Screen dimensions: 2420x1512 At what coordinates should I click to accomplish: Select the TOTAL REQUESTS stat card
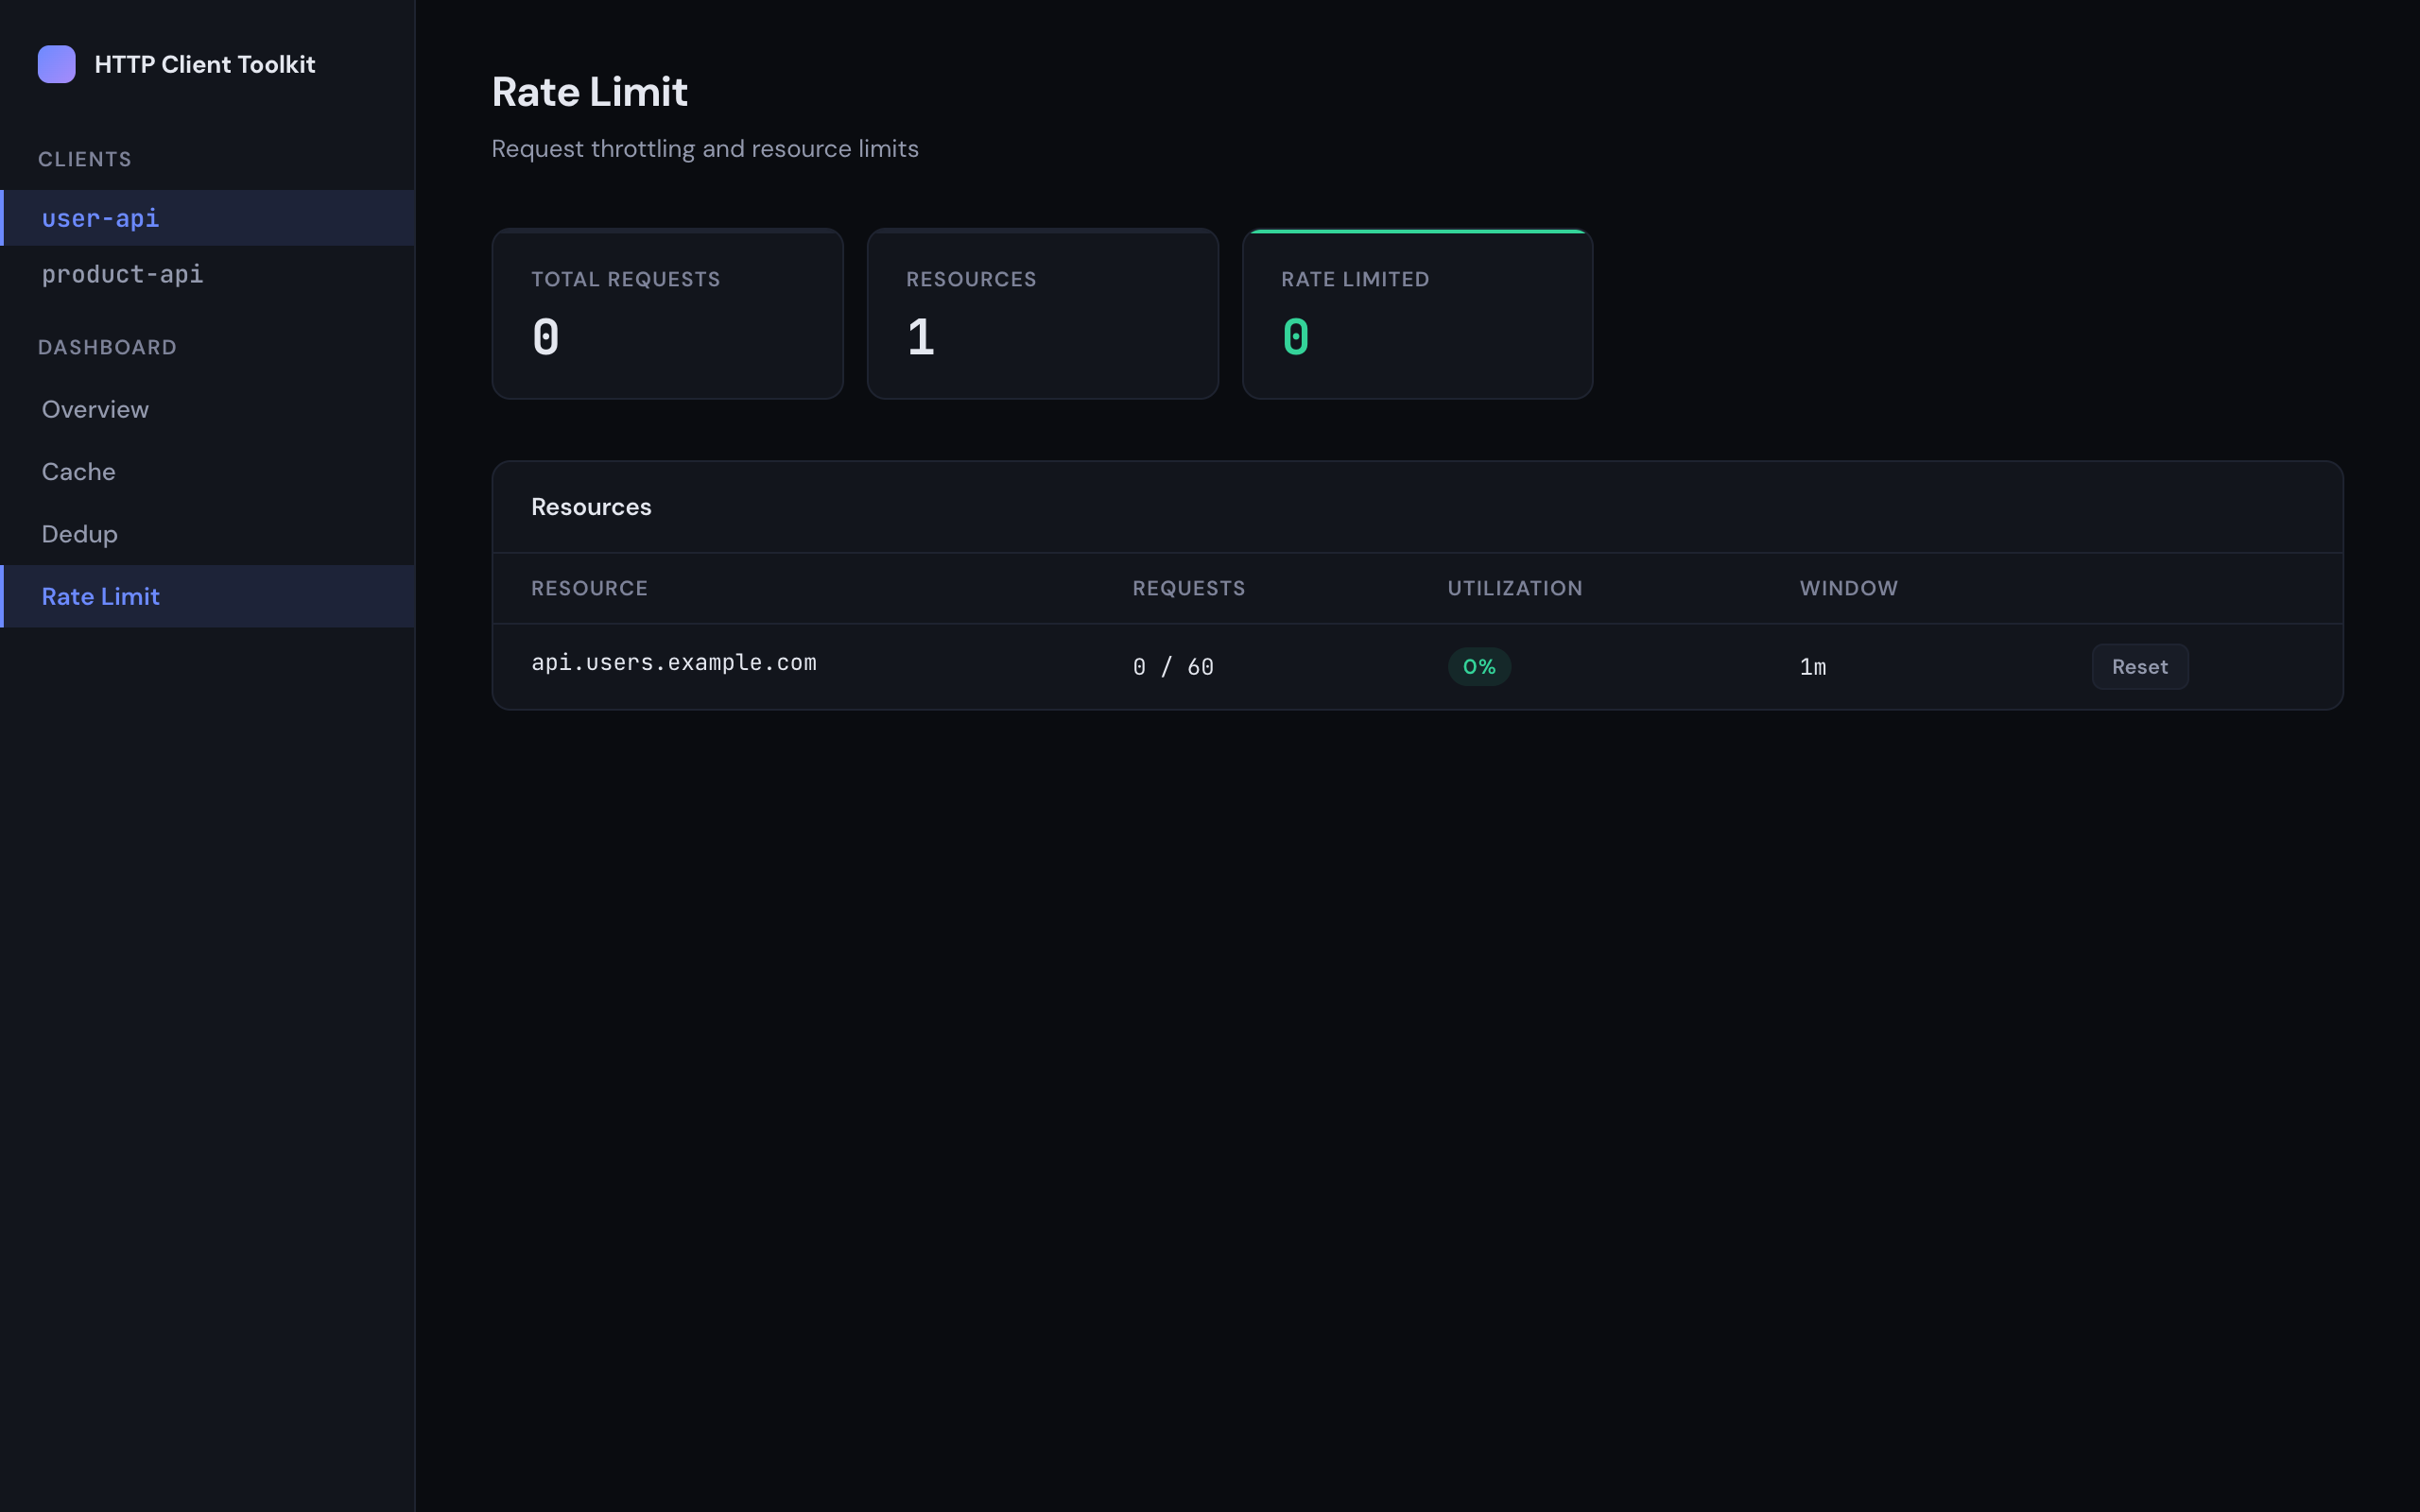coord(667,313)
